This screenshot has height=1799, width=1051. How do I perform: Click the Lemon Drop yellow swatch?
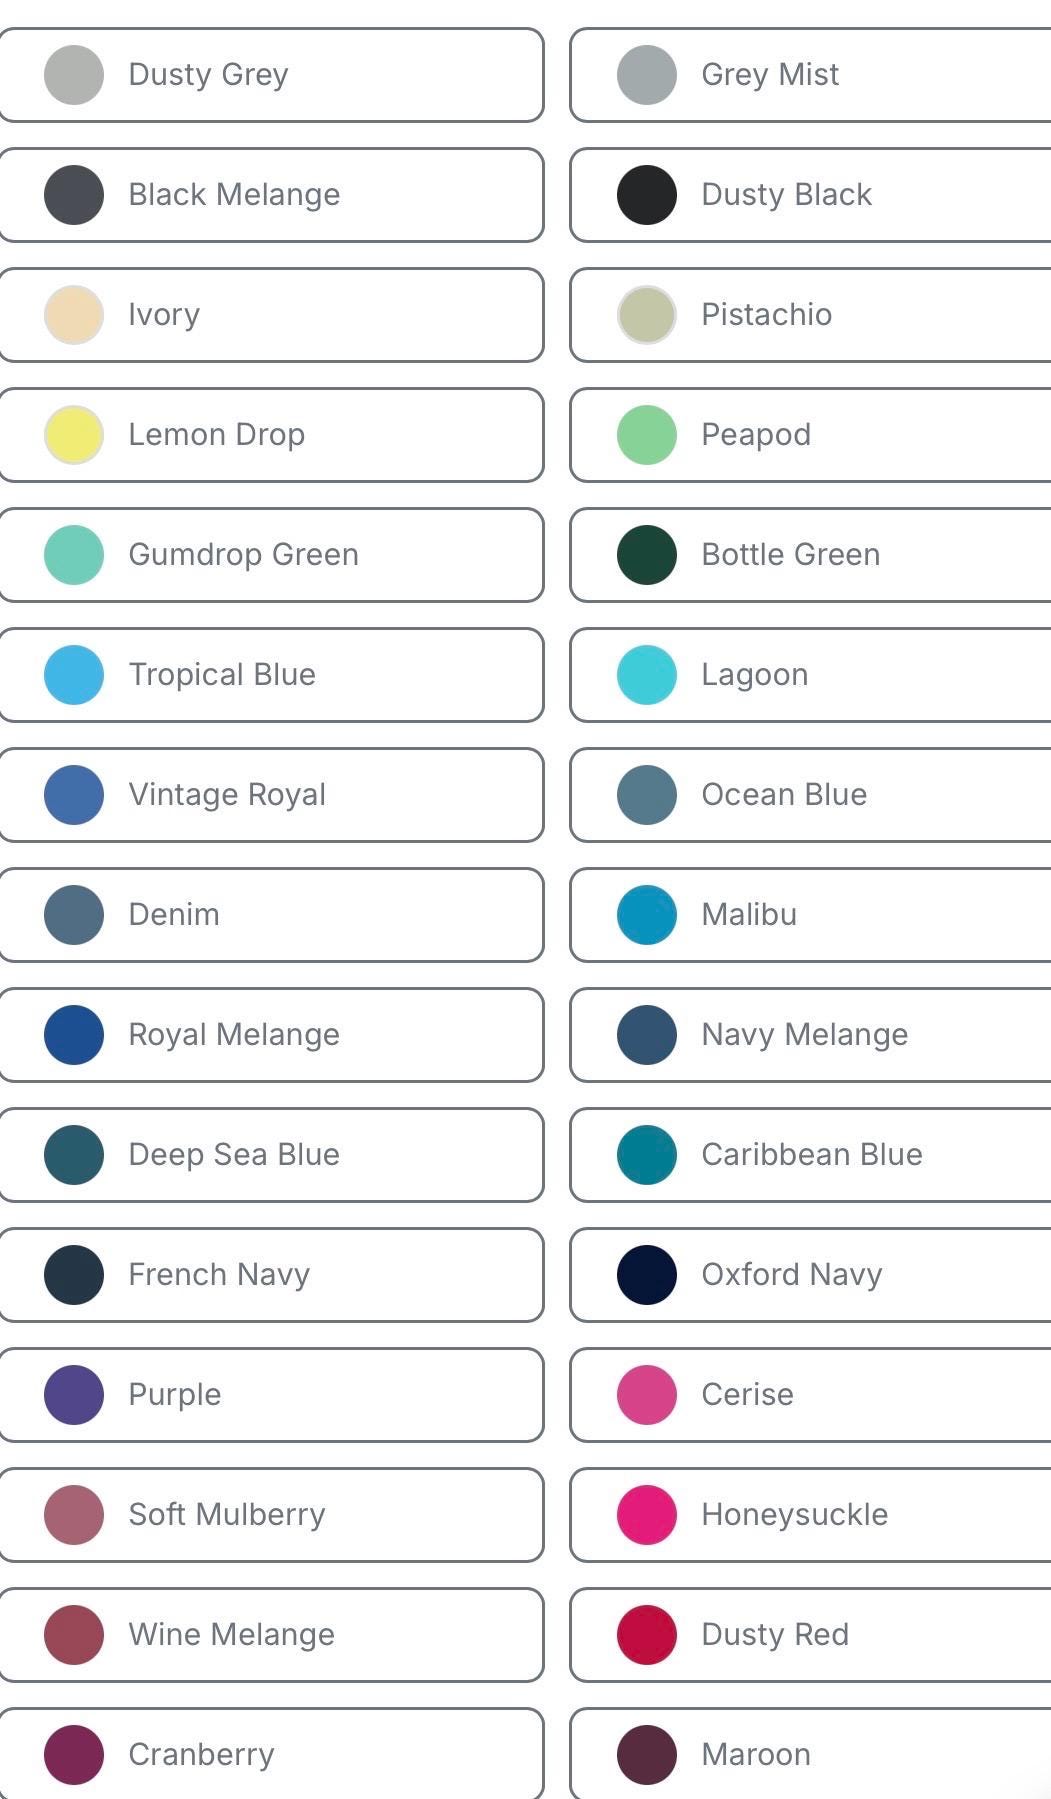pos(74,435)
